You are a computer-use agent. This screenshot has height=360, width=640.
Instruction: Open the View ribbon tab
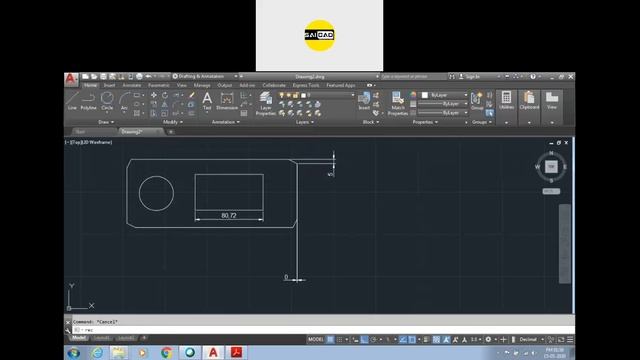[x=181, y=85]
